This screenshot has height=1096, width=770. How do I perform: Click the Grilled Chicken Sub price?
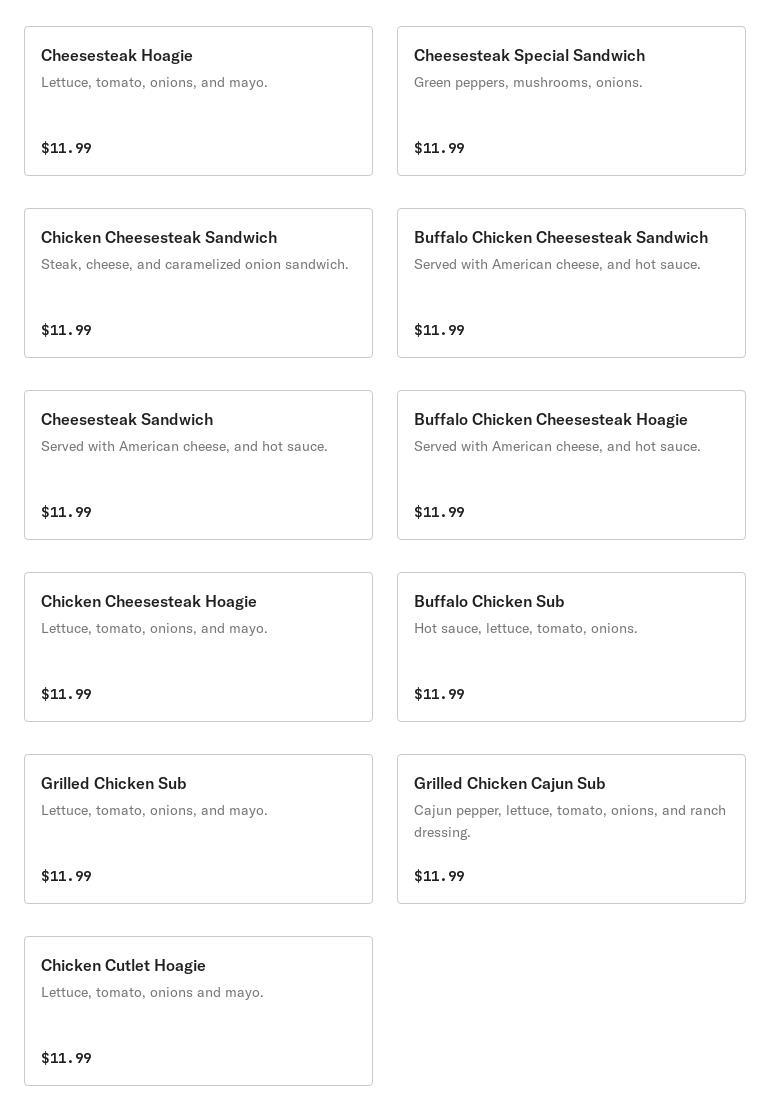pos(66,876)
